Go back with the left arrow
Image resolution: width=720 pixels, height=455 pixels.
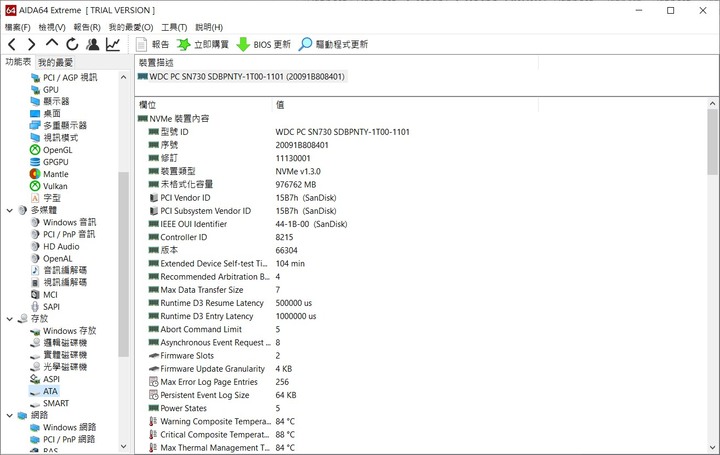12,44
